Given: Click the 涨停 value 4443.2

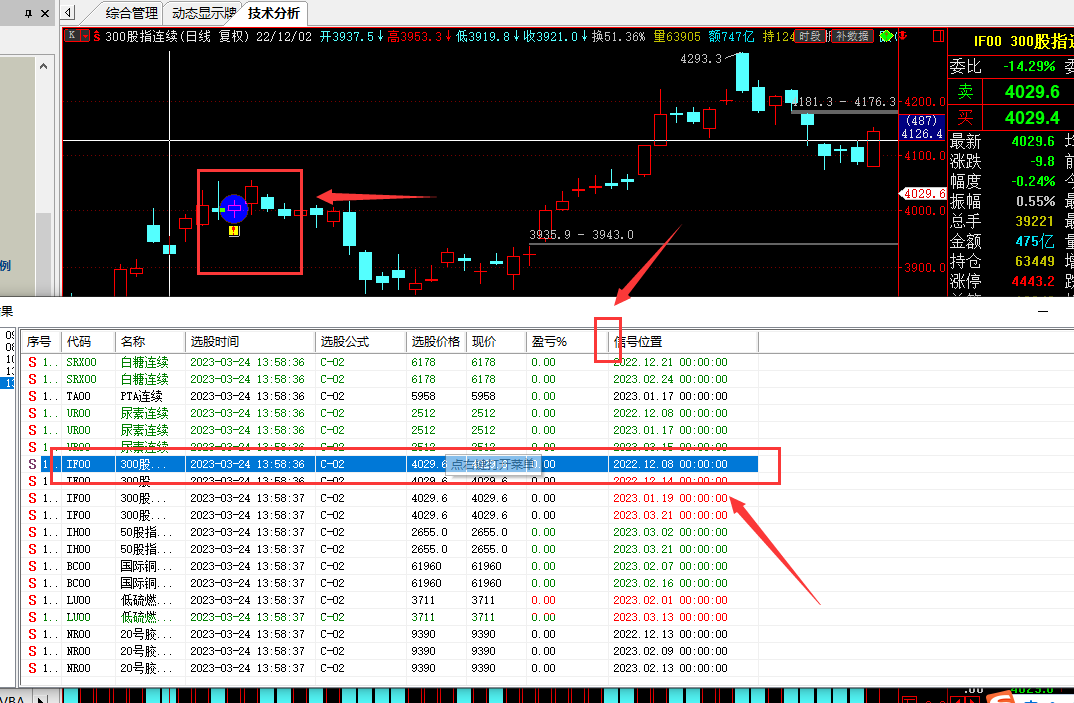Looking at the screenshot, I should point(1033,281).
